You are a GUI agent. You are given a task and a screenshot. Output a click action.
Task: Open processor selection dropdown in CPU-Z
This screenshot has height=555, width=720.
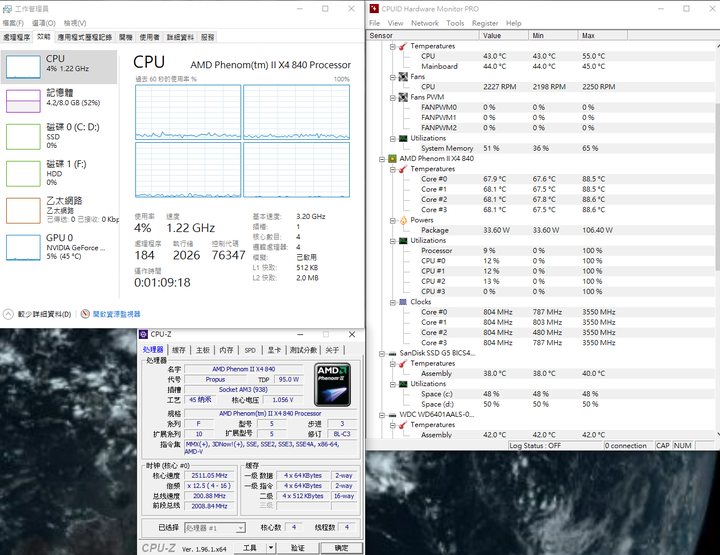(241, 528)
